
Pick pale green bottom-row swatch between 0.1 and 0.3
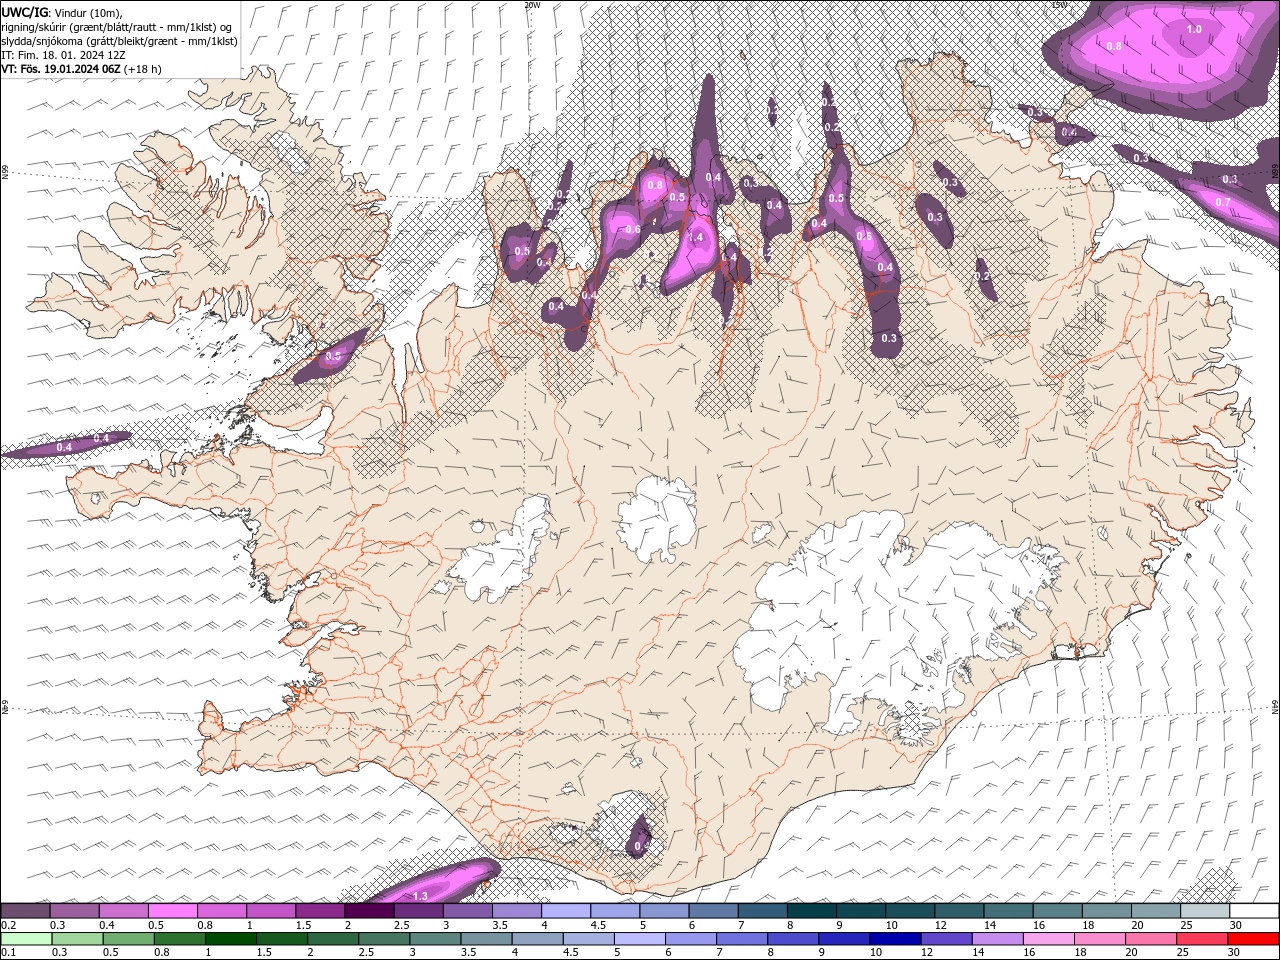coord(25,938)
